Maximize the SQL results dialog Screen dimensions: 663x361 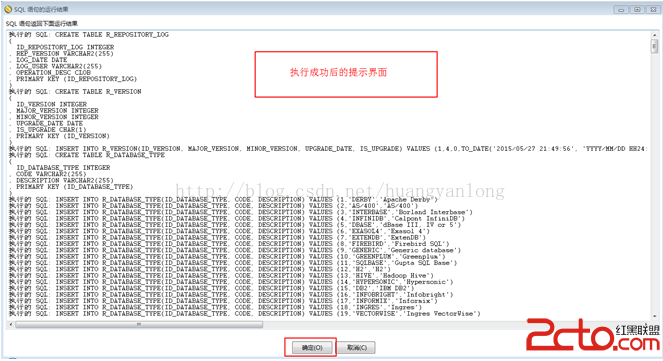point(637,9)
